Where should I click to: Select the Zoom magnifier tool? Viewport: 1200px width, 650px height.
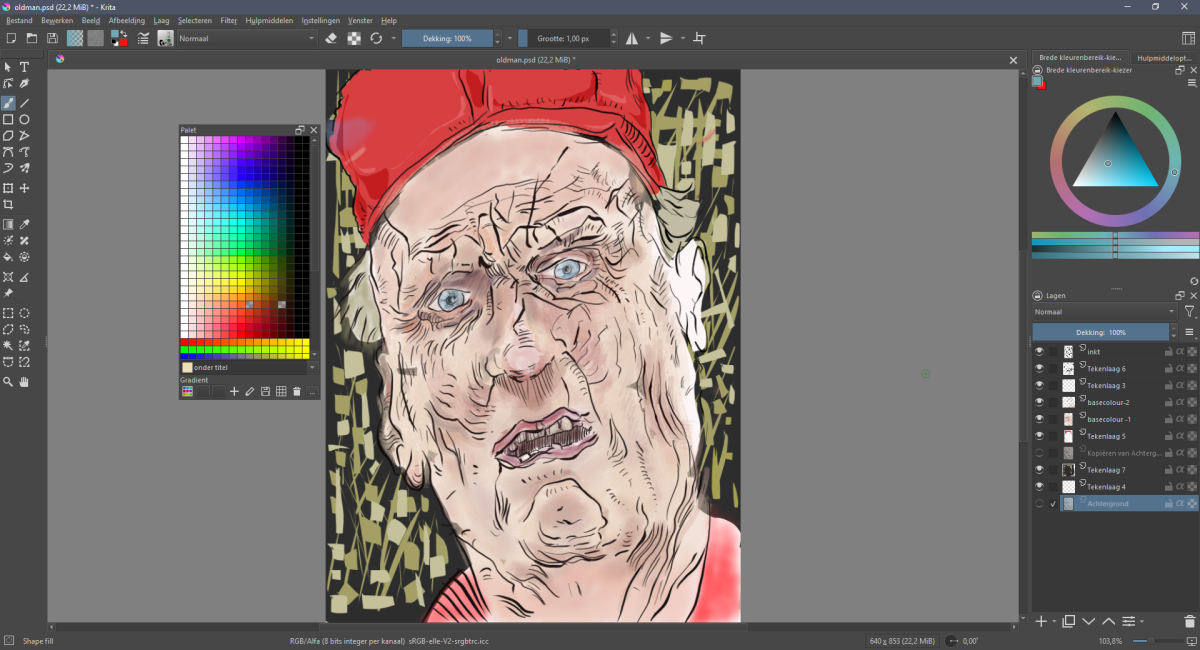point(8,382)
